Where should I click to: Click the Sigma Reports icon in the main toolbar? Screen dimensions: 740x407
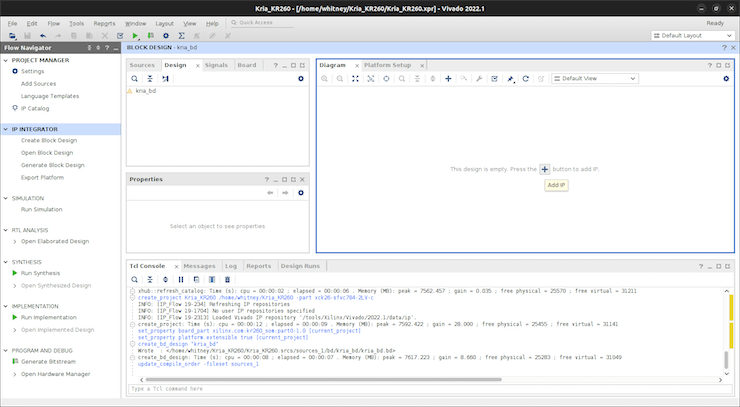coord(181,36)
